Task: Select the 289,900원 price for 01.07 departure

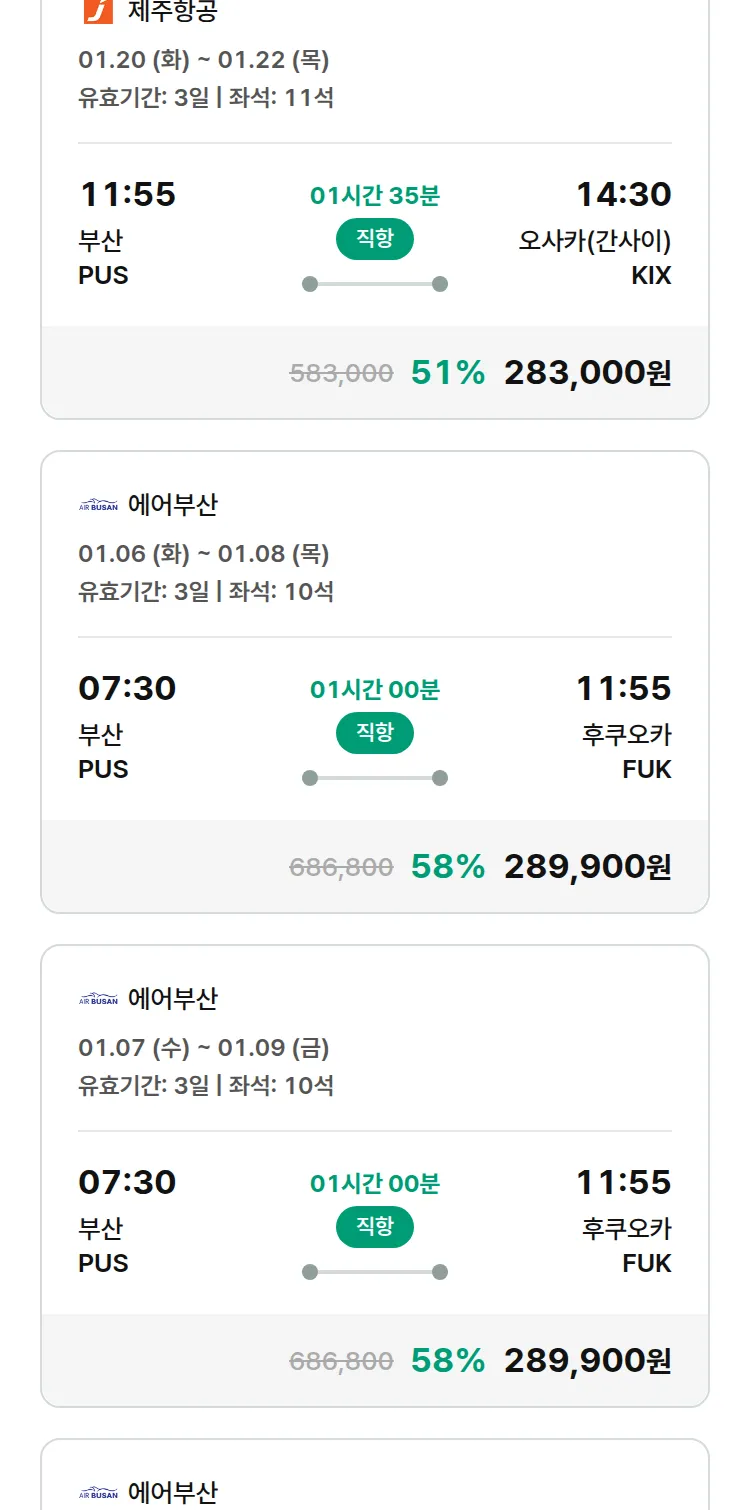Action: pyautogui.click(x=587, y=1361)
